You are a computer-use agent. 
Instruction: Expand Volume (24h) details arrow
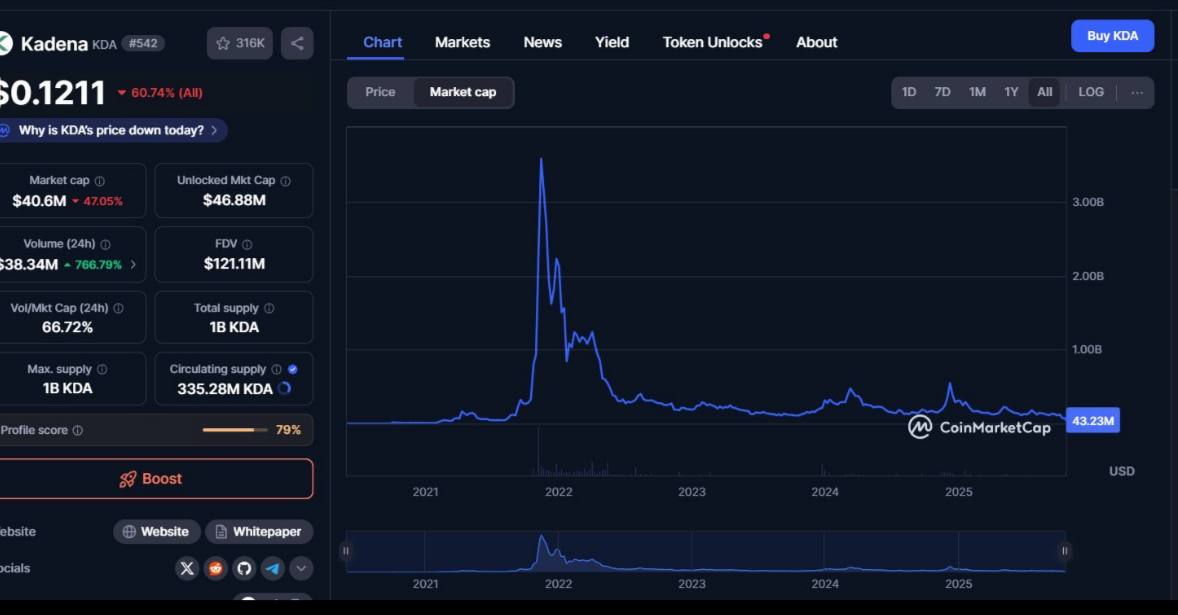[133, 264]
